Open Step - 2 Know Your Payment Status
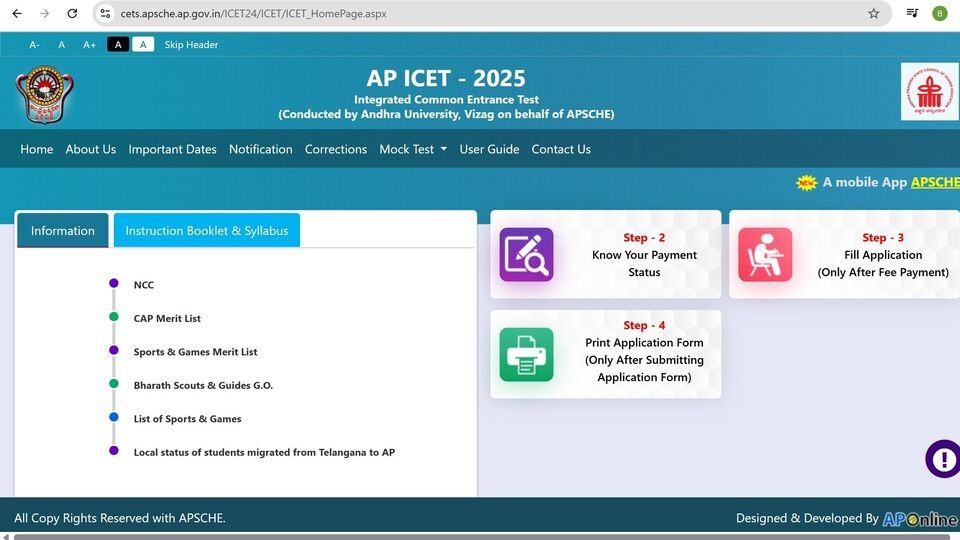 (606, 254)
